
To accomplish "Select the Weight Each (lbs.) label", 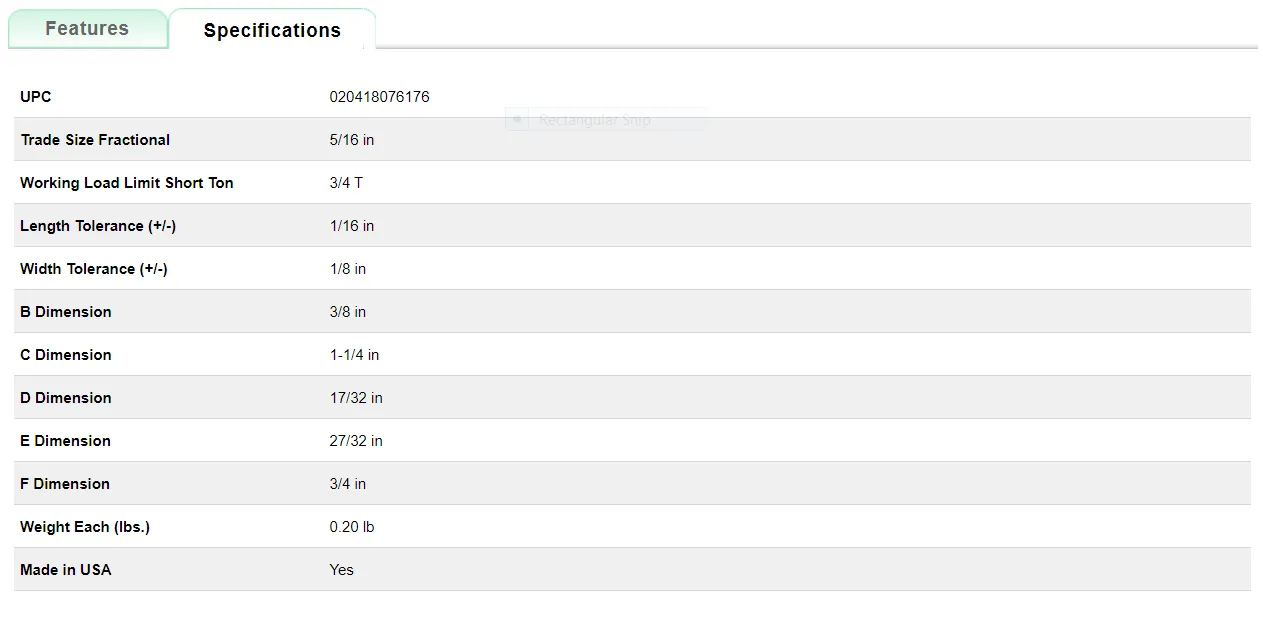I will coord(85,527).
